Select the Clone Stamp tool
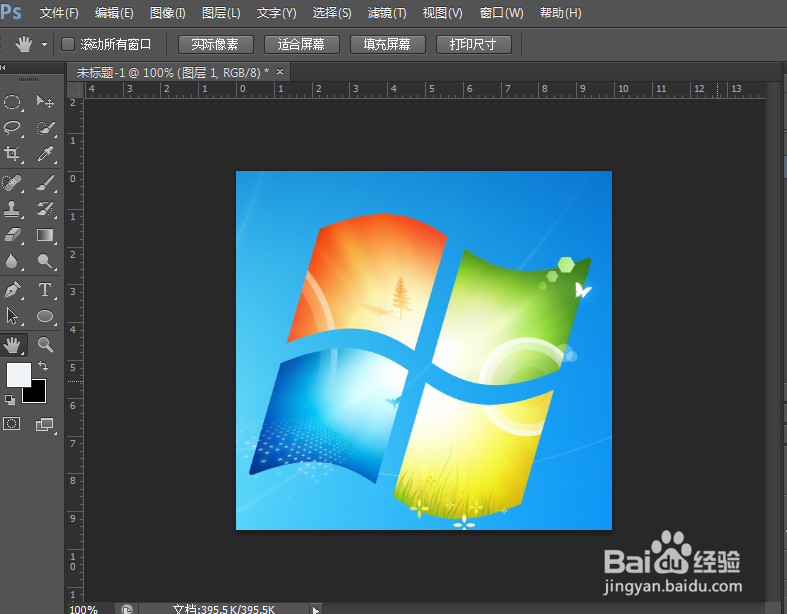The width and height of the screenshot is (787, 614). (x=12, y=208)
